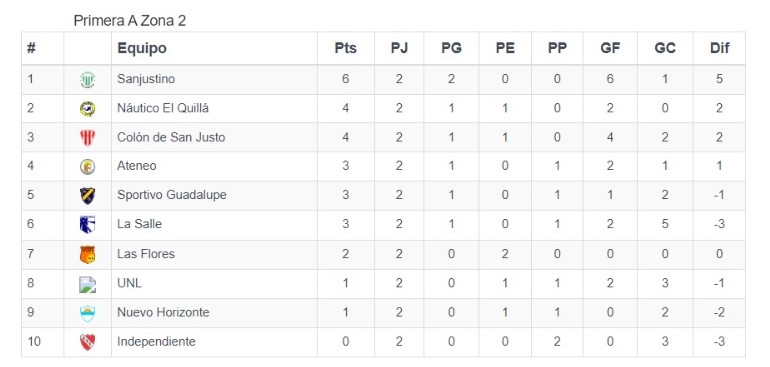The height and width of the screenshot is (367, 770).
Task: Click the Ateneo club crest icon
Action: [x=87, y=167]
